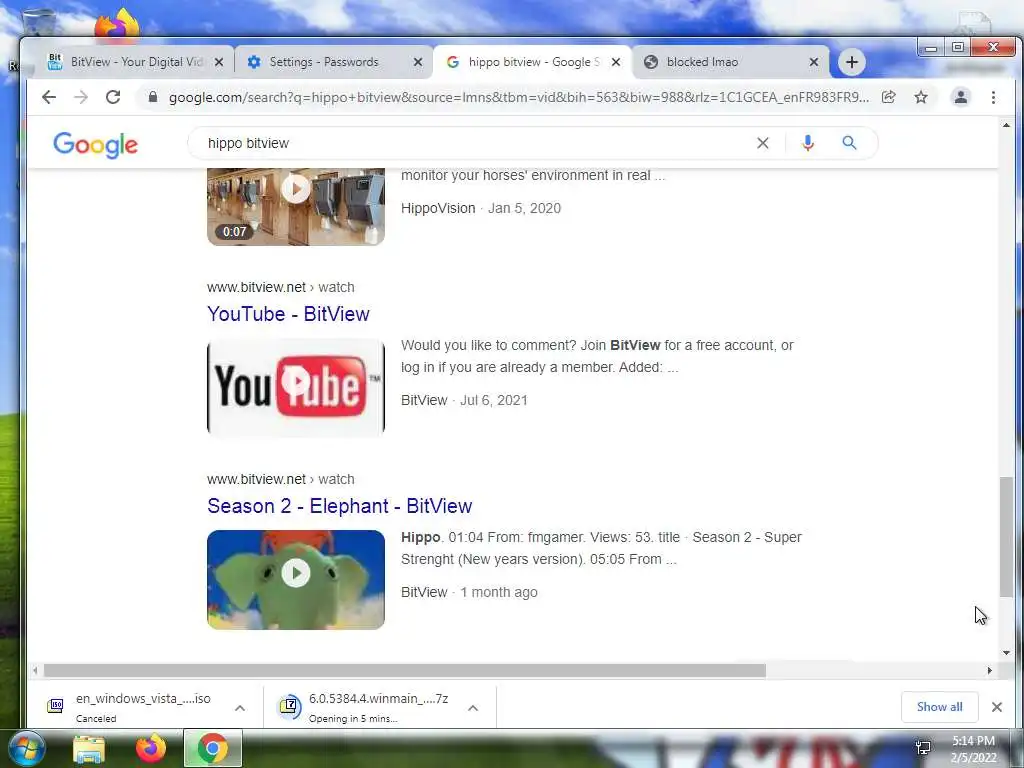Click the scroll down arrow
Image resolution: width=1024 pixels, height=768 pixels.
pos(1006,652)
